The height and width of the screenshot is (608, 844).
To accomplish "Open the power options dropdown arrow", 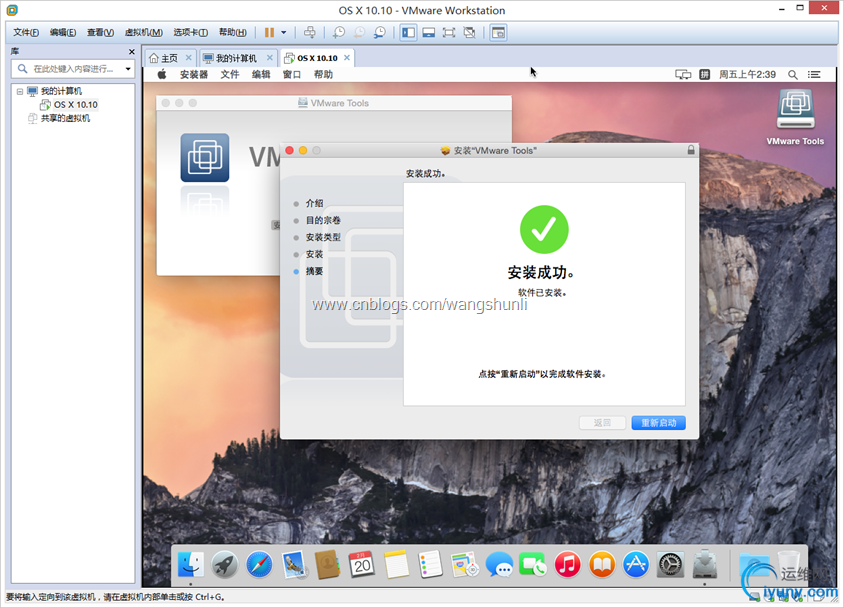I will point(284,33).
